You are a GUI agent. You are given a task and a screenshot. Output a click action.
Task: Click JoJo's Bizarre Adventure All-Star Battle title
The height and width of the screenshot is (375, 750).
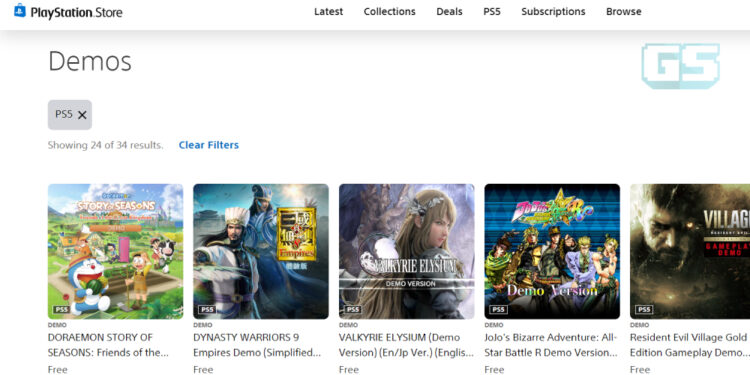[x=551, y=345]
